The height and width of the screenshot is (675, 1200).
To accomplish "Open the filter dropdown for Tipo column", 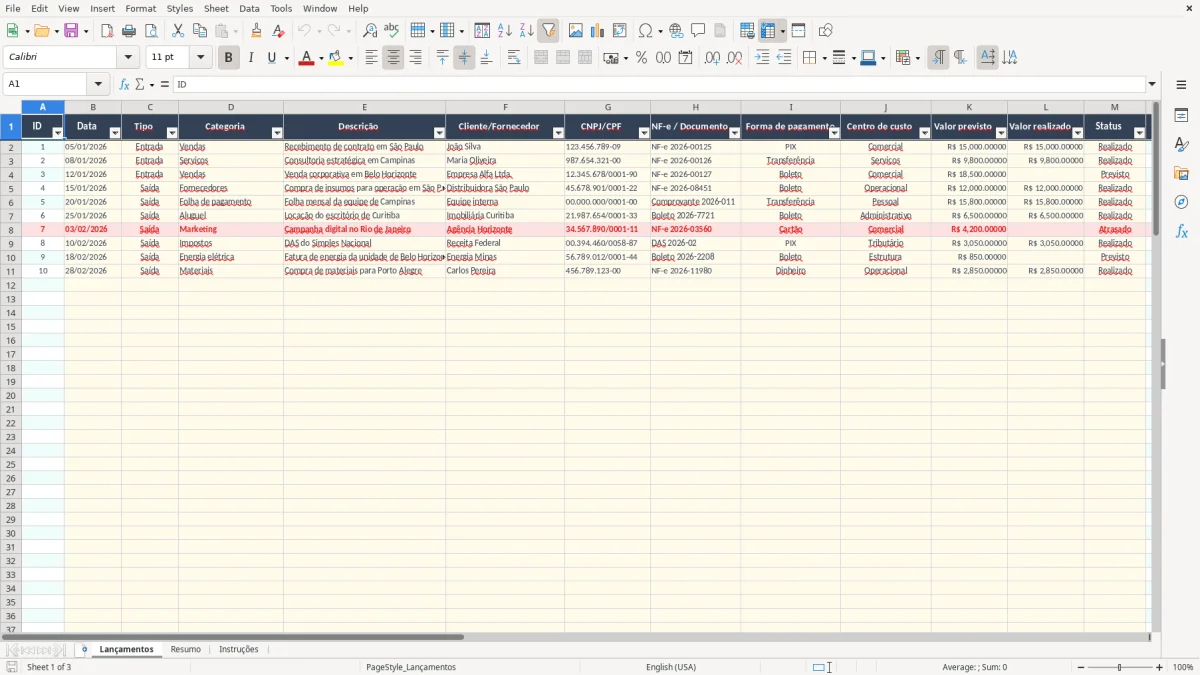I will (x=172, y=133).
